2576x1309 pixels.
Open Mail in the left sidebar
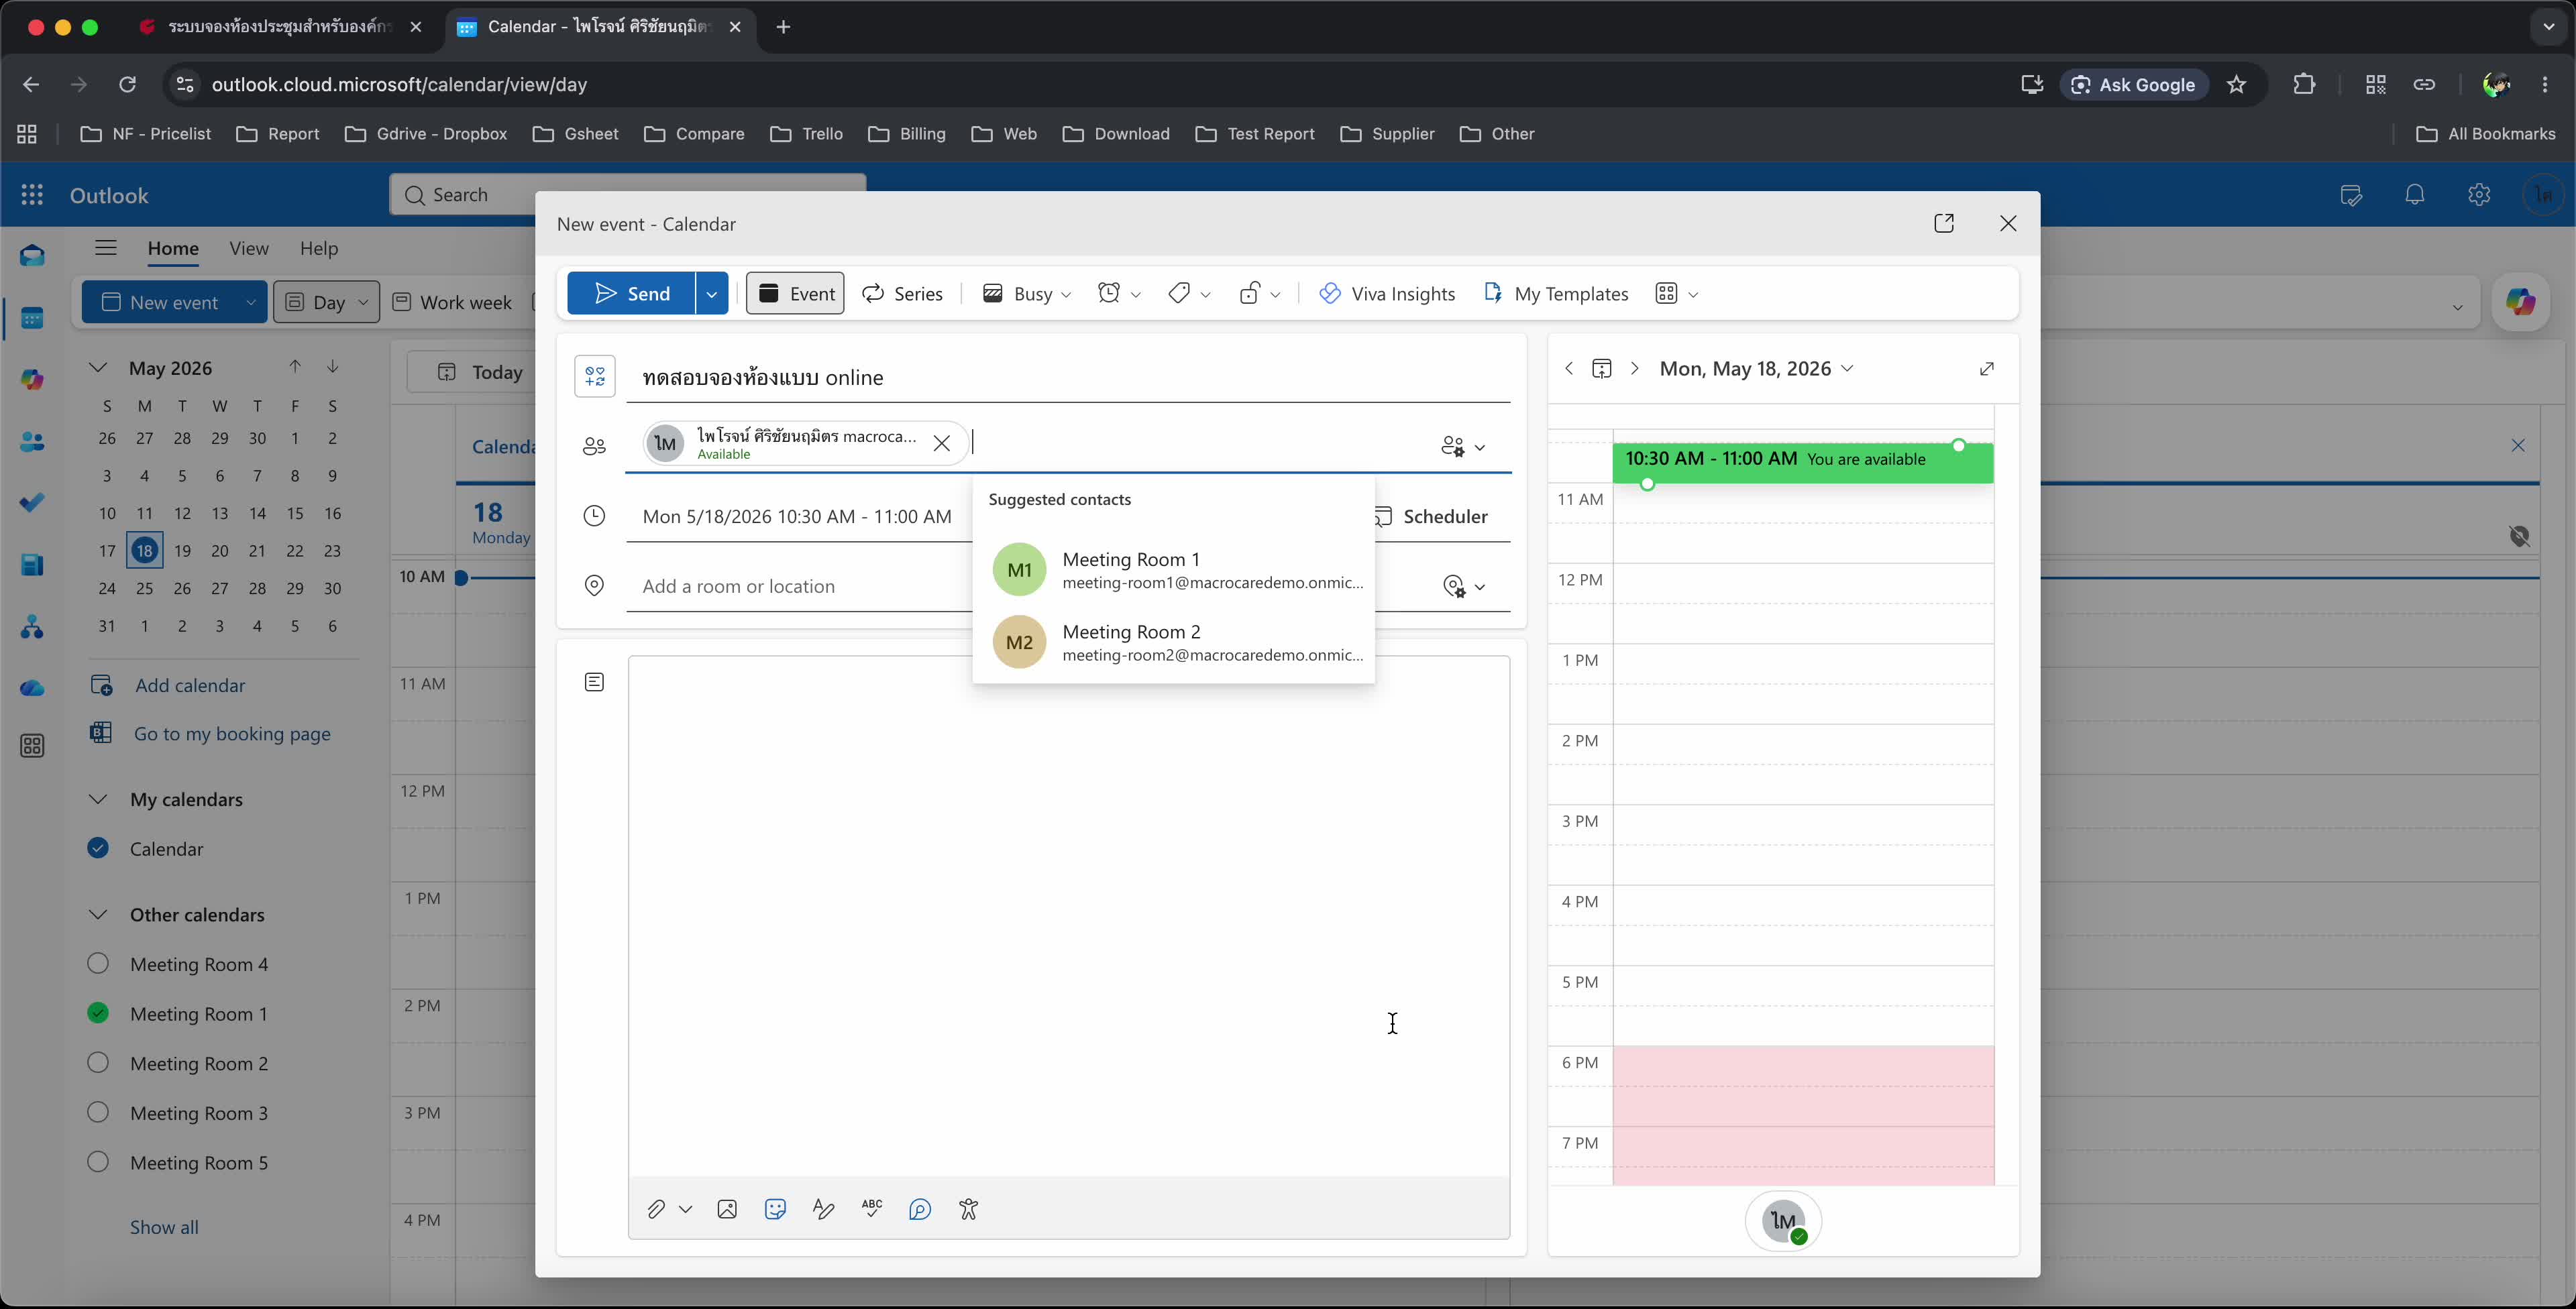pyautogui.click(x=32, y=256)
